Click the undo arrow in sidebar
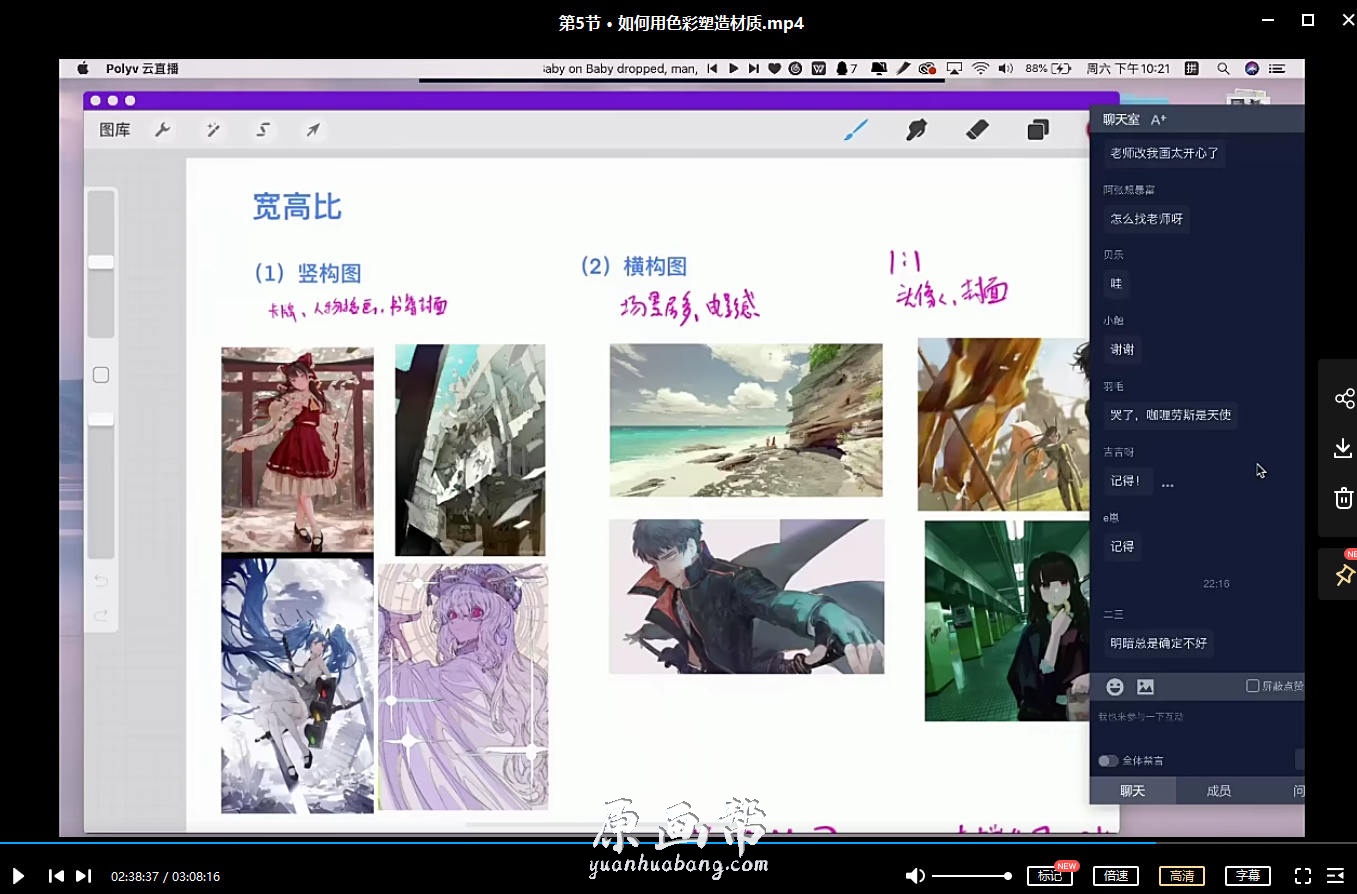This screenshot has width=1357, height=894. point(101,581)
